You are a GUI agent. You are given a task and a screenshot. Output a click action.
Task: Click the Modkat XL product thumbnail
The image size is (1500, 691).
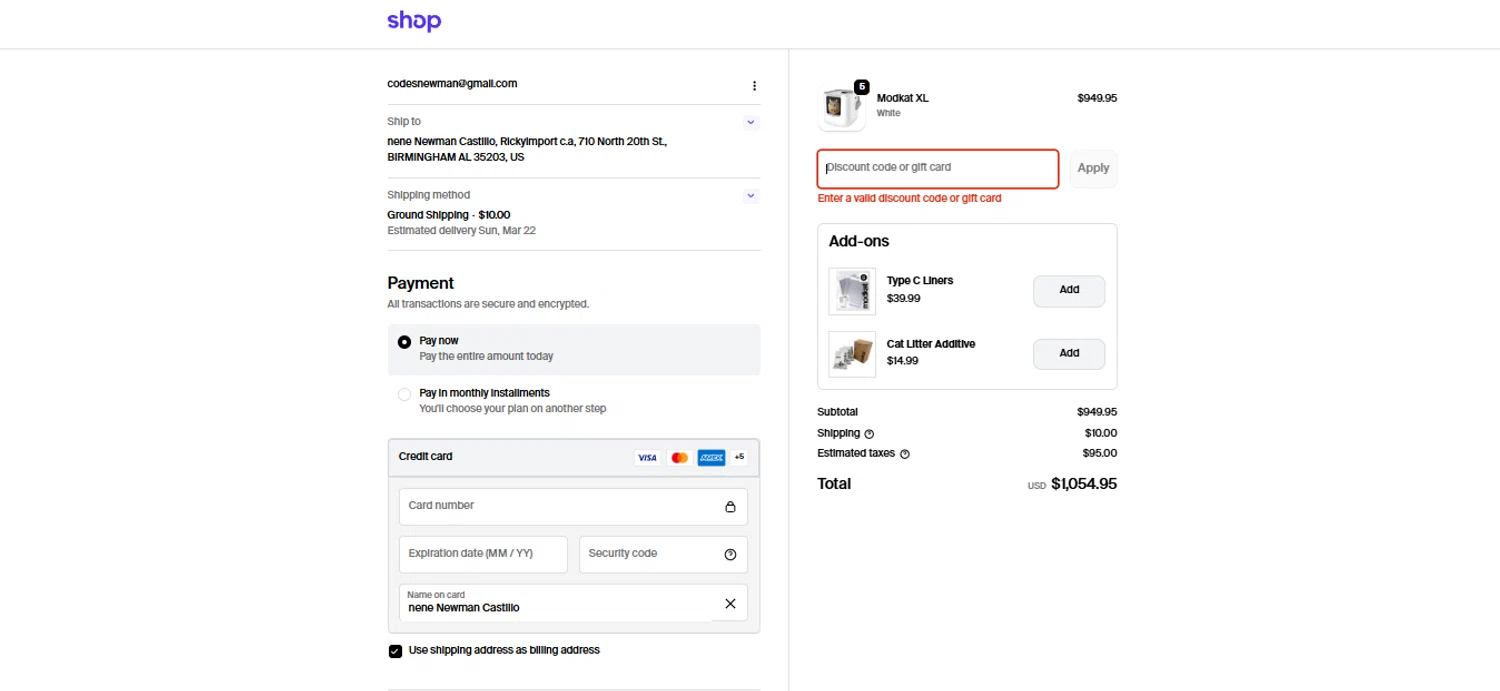click(842, 107)
